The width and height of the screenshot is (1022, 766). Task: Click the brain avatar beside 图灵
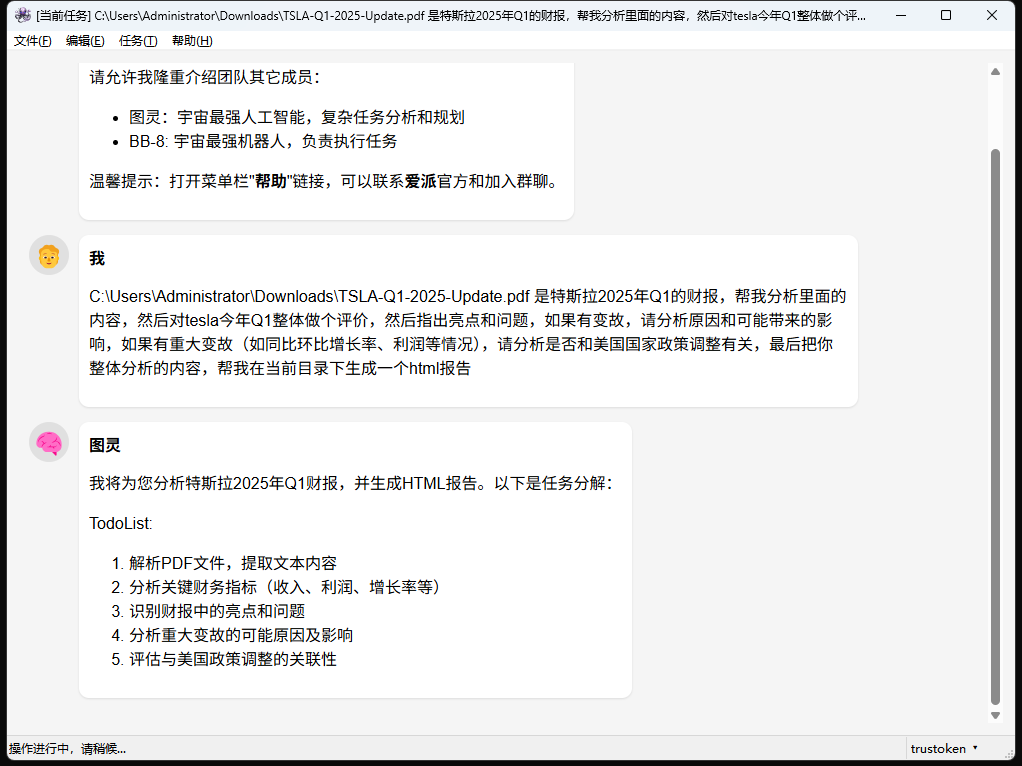tap(49, 442)
